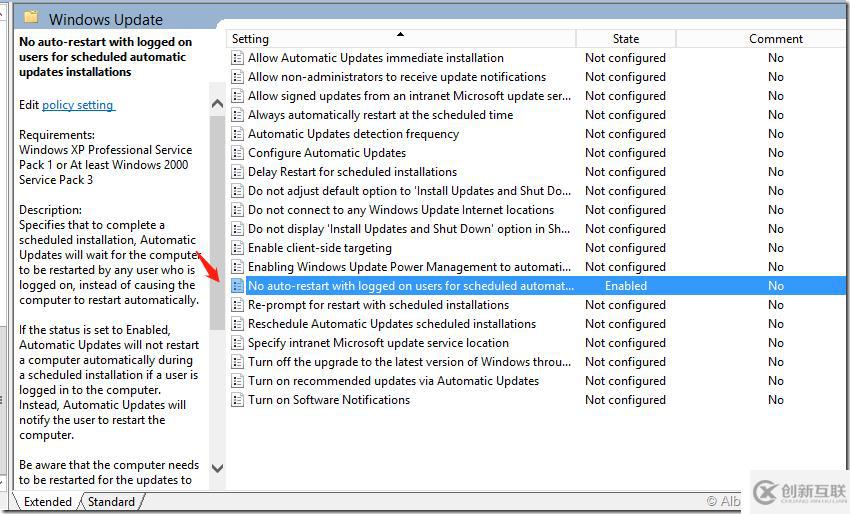
Task: Select 'Turn on recommended updates via Automatic Updates'
Action: (394, 381)
